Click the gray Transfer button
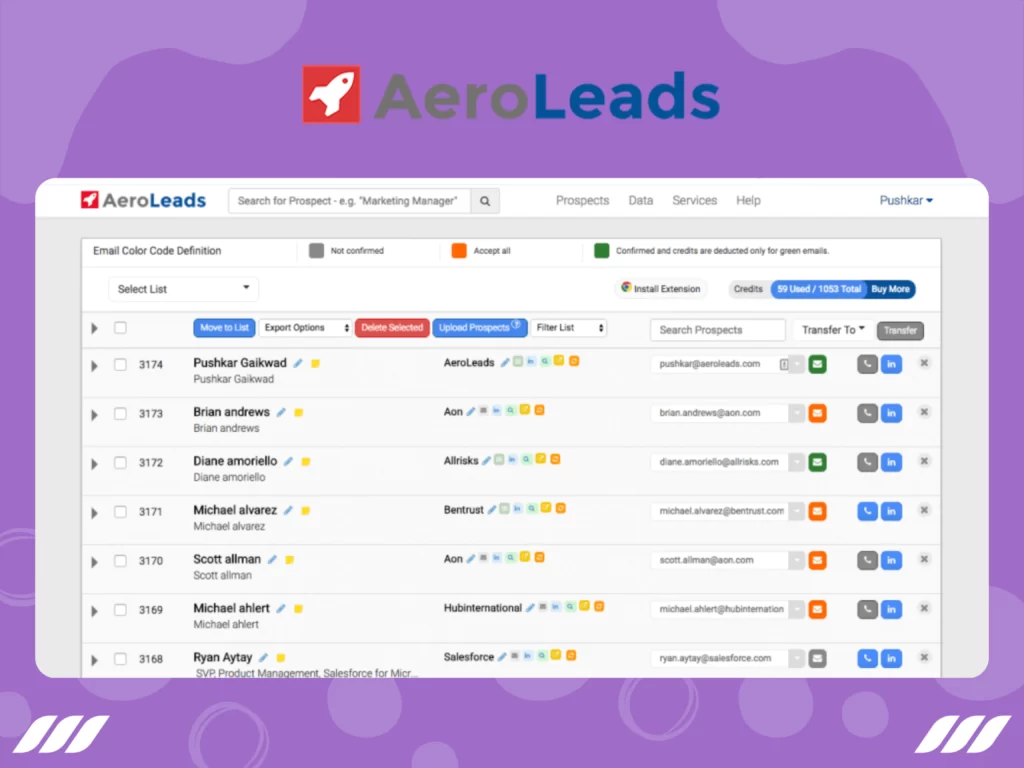The image size is (1024, 768). tap(900, 330)
